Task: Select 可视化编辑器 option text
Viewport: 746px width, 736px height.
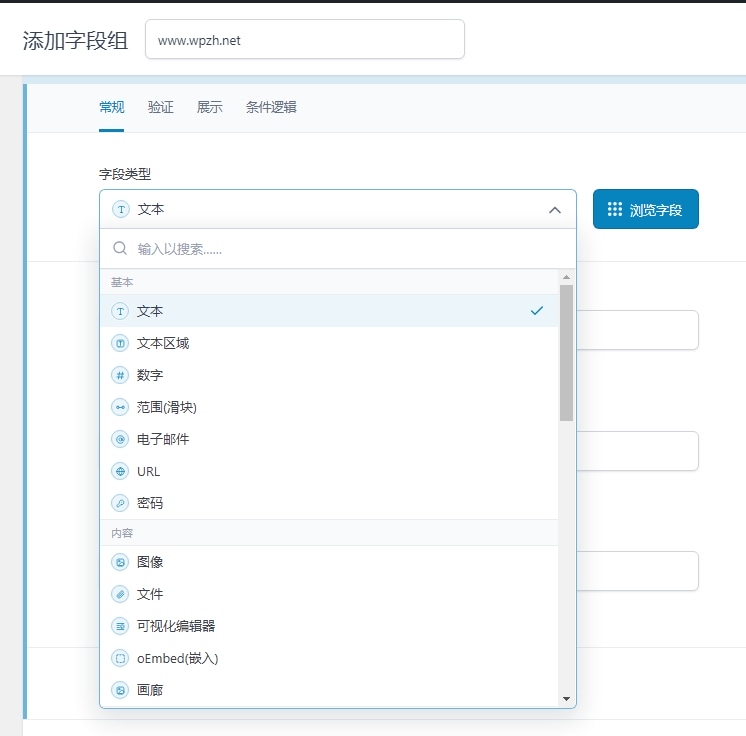Action: click(x=176, y=626)
